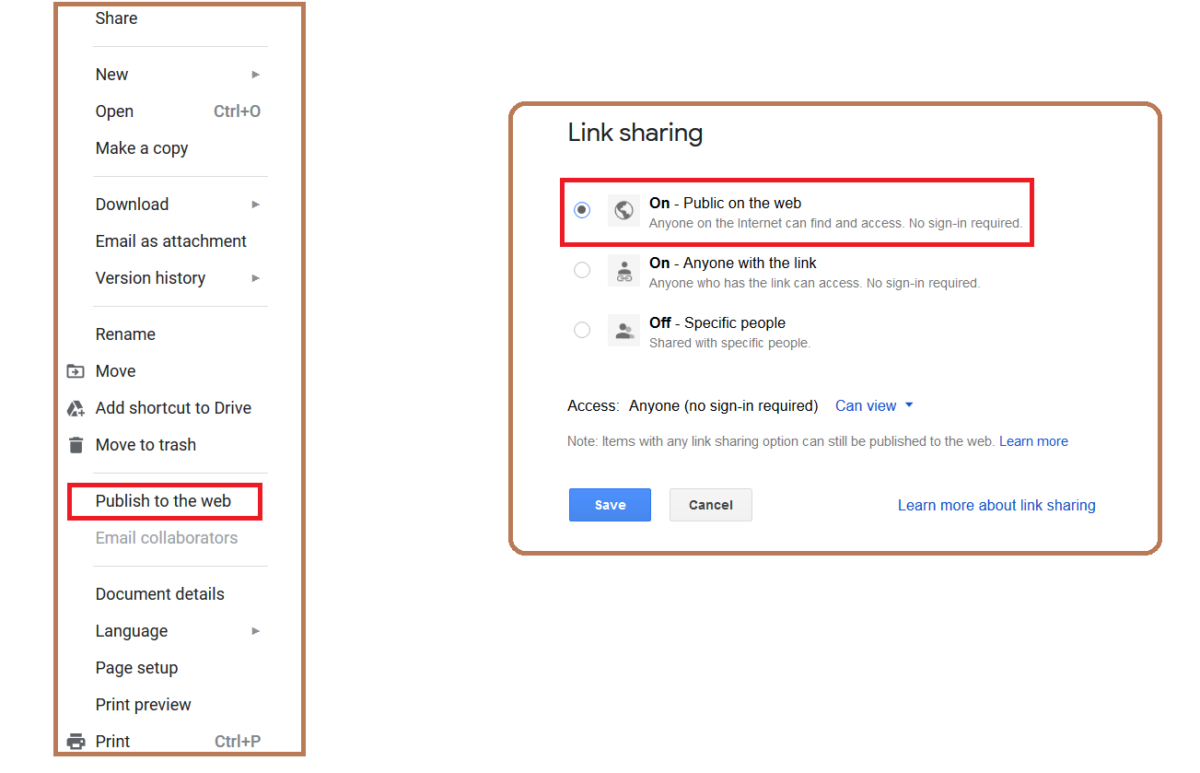Select On - Anyone with the link option
1200x773 pixels.
pos(582,270)
